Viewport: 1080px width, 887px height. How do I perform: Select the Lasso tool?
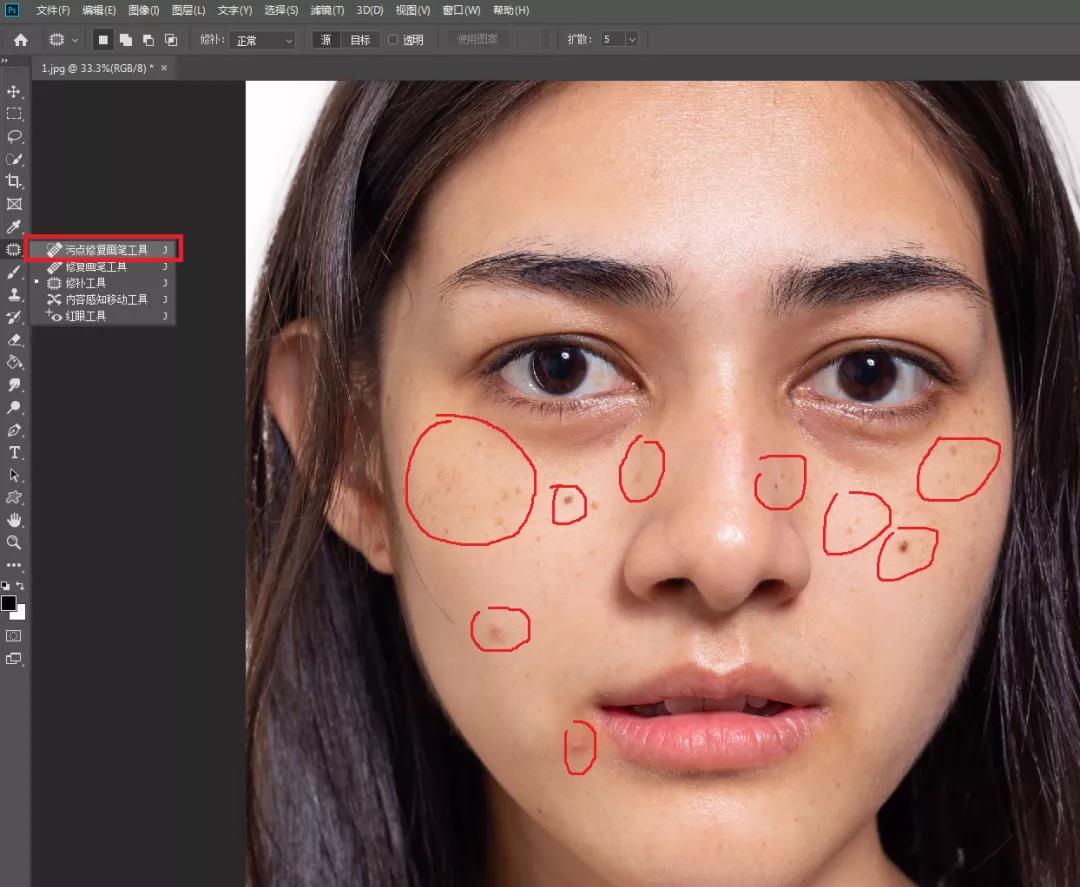click(14, 136)
